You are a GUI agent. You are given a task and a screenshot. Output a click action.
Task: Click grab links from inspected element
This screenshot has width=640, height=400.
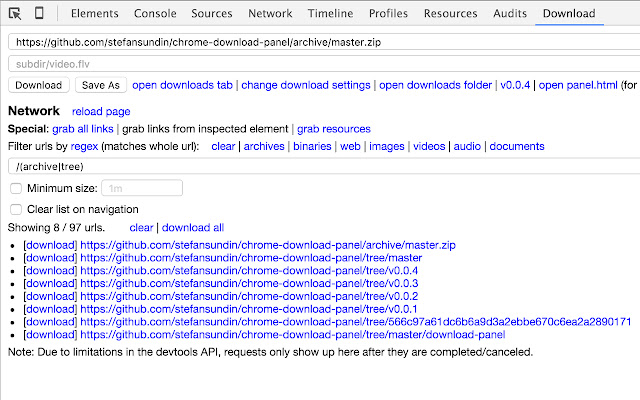[x=205, y=129]
